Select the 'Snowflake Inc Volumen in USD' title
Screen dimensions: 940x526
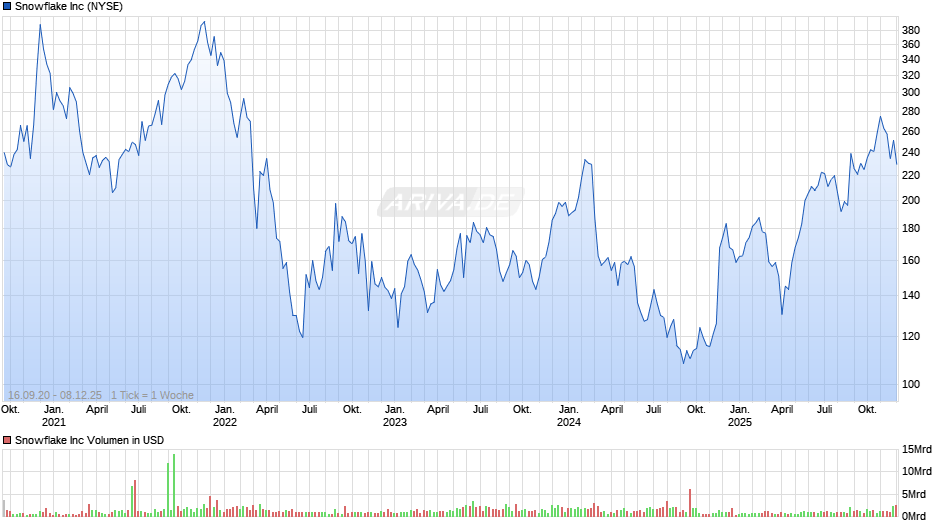pyautogui.click(x=89, y=440)
